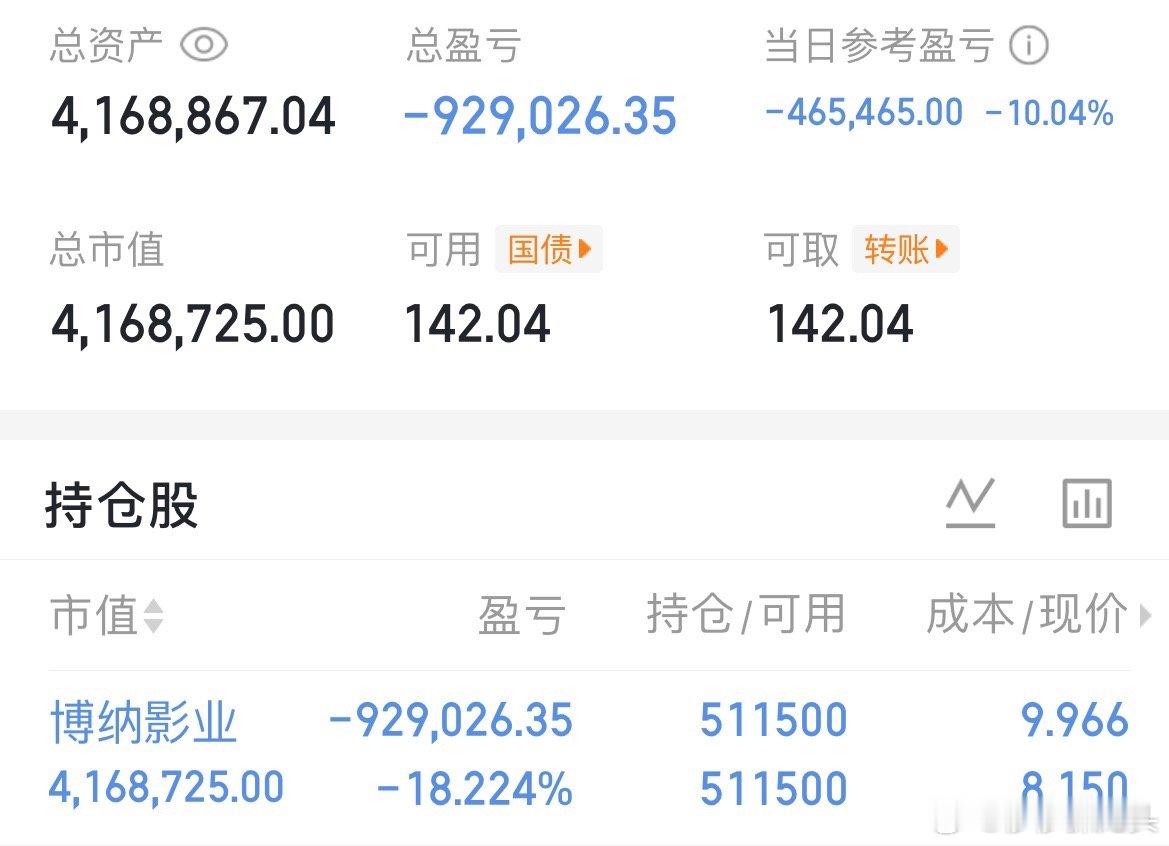The image size is (1169, 846).
Task: Expand the 国债 quick-access entry
Action: [x=549, y=249]
